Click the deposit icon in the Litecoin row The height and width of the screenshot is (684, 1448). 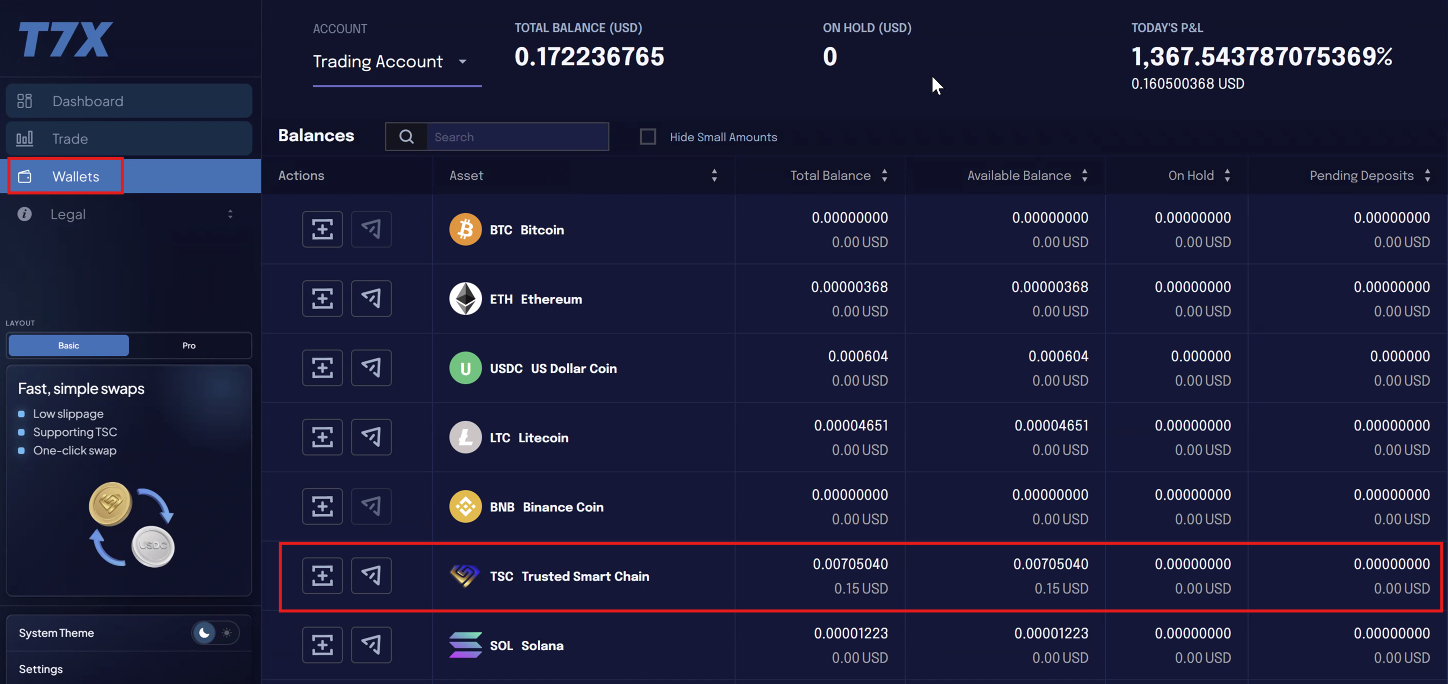click(322, 437)
